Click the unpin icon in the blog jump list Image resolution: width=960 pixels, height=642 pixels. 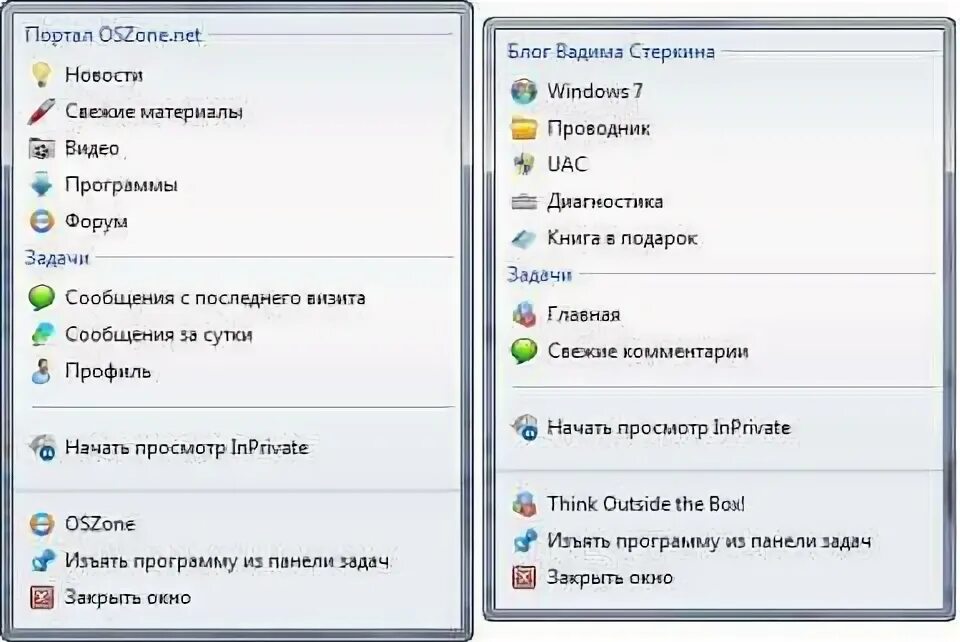[x=523, y=540]
